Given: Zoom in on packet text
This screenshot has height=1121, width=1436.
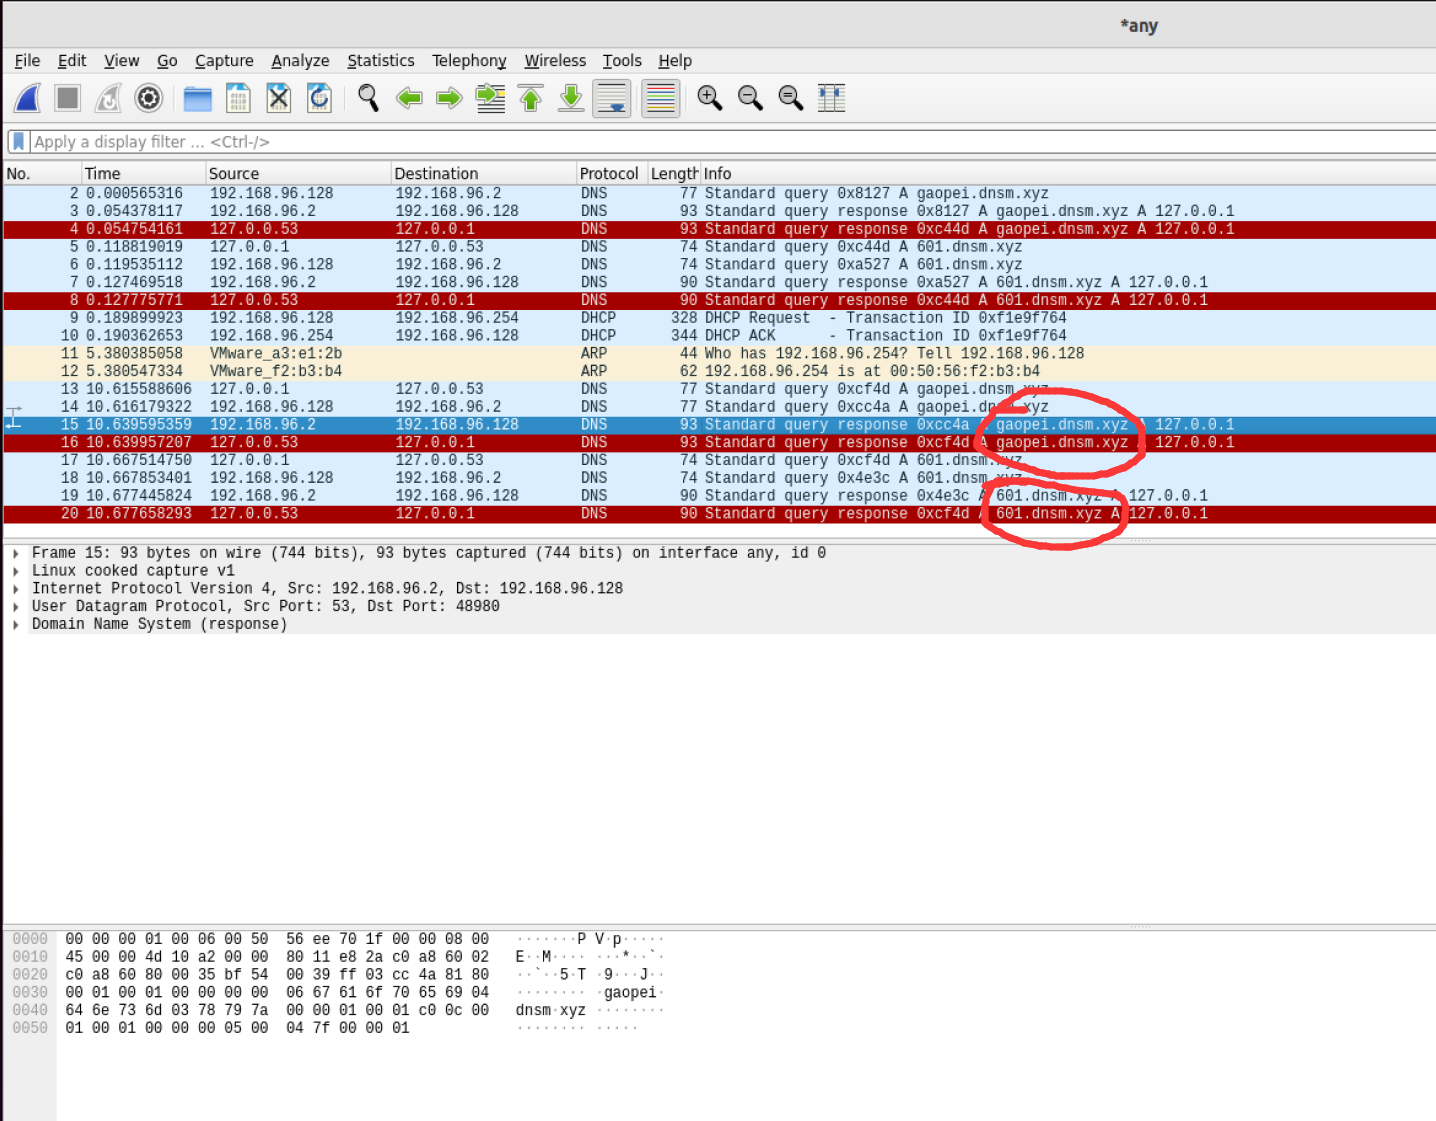Looking at the screenshot, I should pyautogui.click(x=710, y=98).
